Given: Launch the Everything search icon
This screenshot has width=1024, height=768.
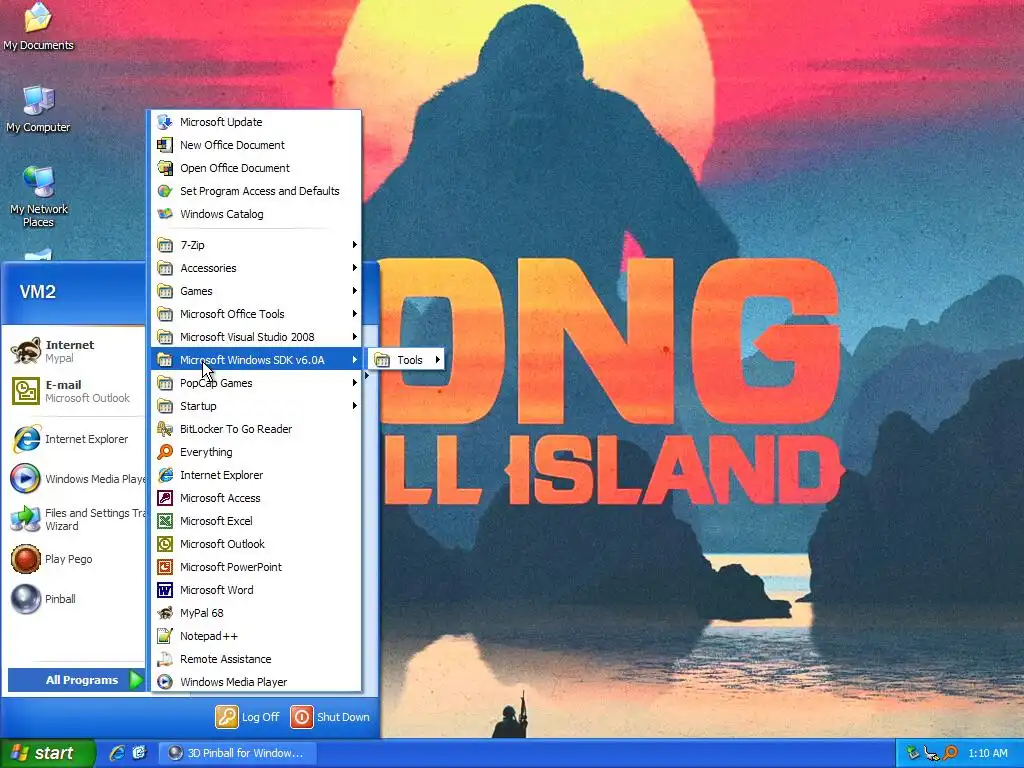Looking at the screenshot, I should (165, 452).
